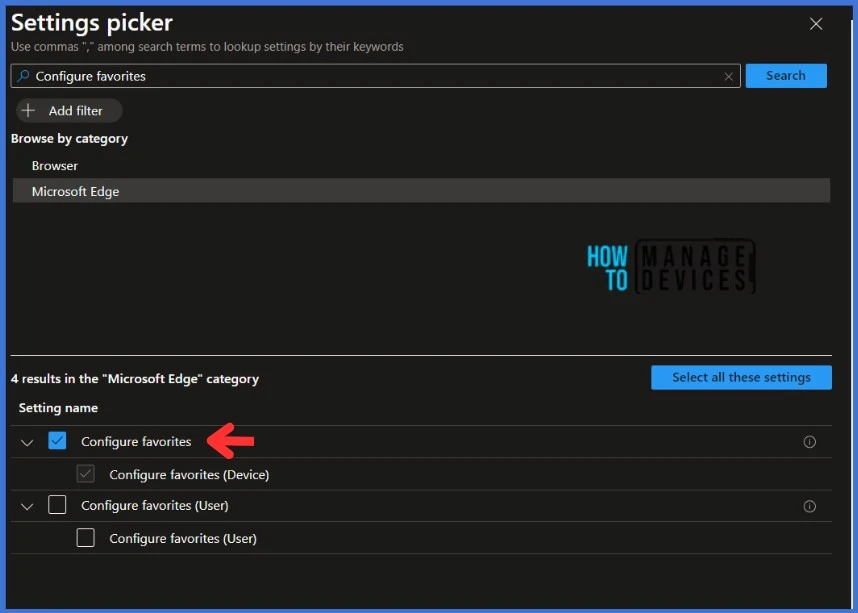Click the plus icon on Add filter
Image resolution: width=858 pixels, height=613 pixels.
click(28, 111)
